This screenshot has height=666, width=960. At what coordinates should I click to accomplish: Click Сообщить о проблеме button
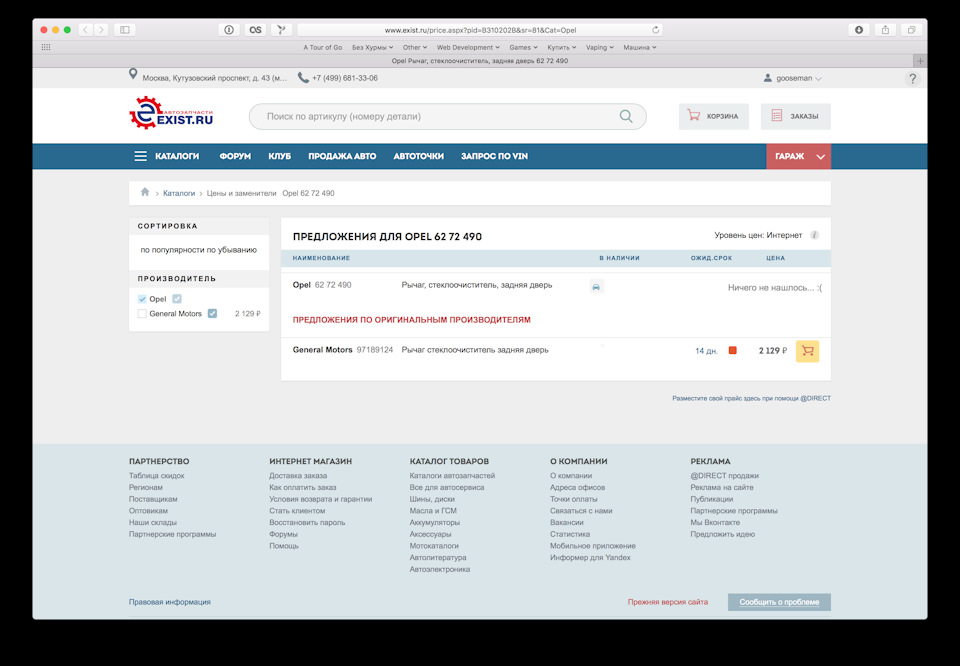(779, 602)
